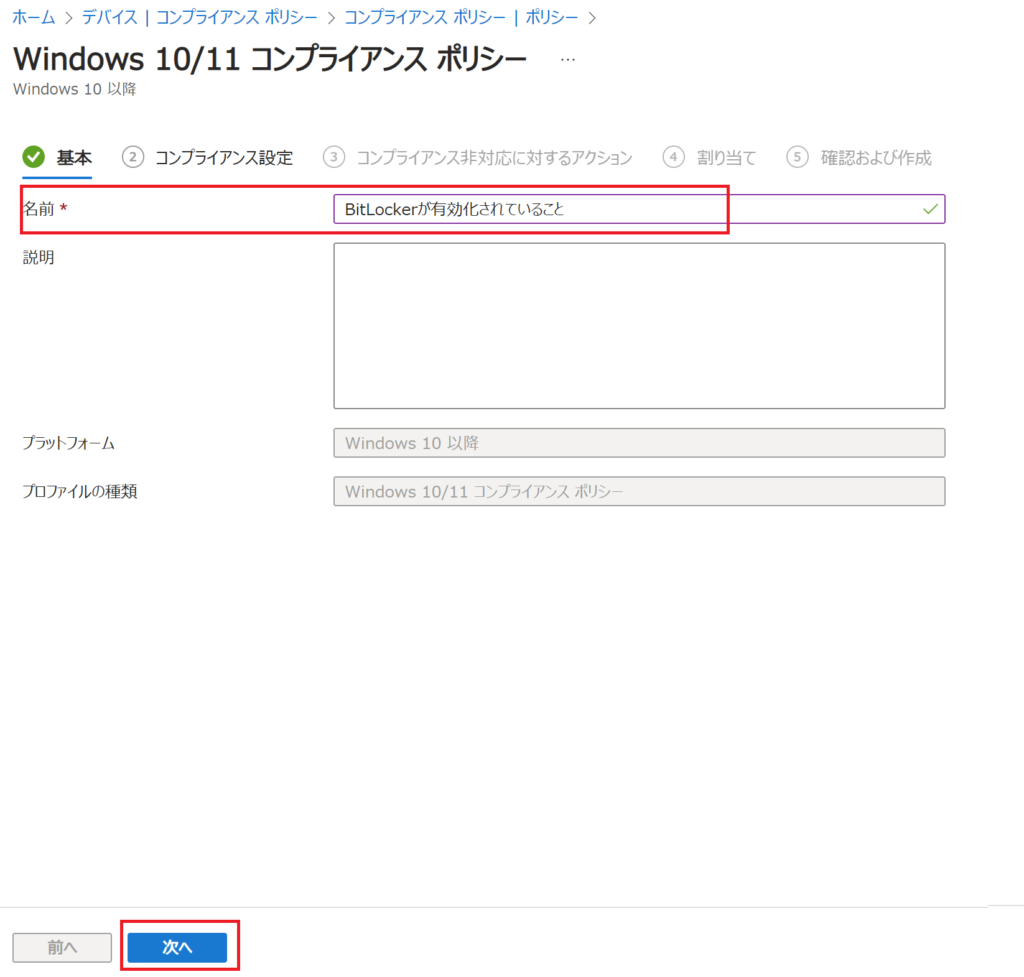Viewport: 1024px width, 977px height.
Task: Click the プラットフォーム field showing Windows 10 以降
Action: click(x=639, y=442)
